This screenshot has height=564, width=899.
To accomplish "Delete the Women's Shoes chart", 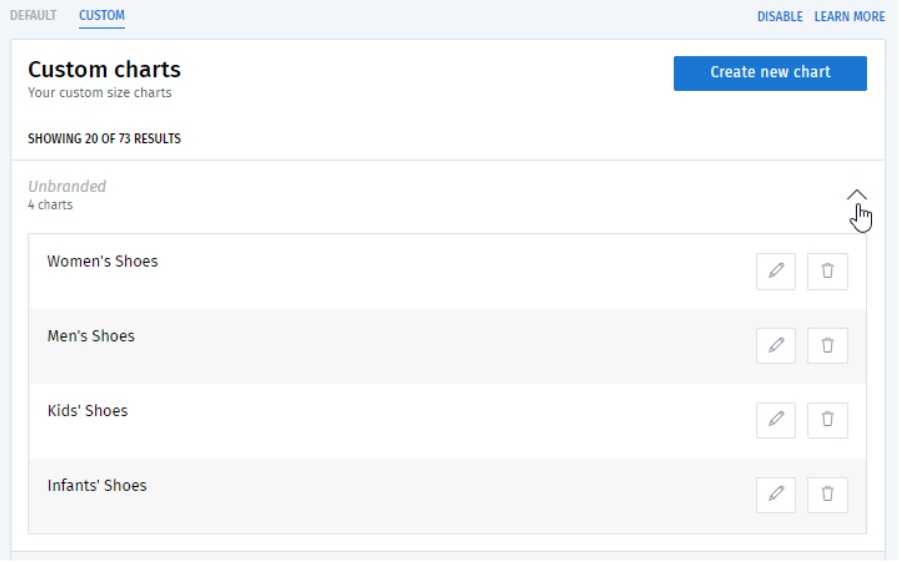I will (x=827, y=271).
